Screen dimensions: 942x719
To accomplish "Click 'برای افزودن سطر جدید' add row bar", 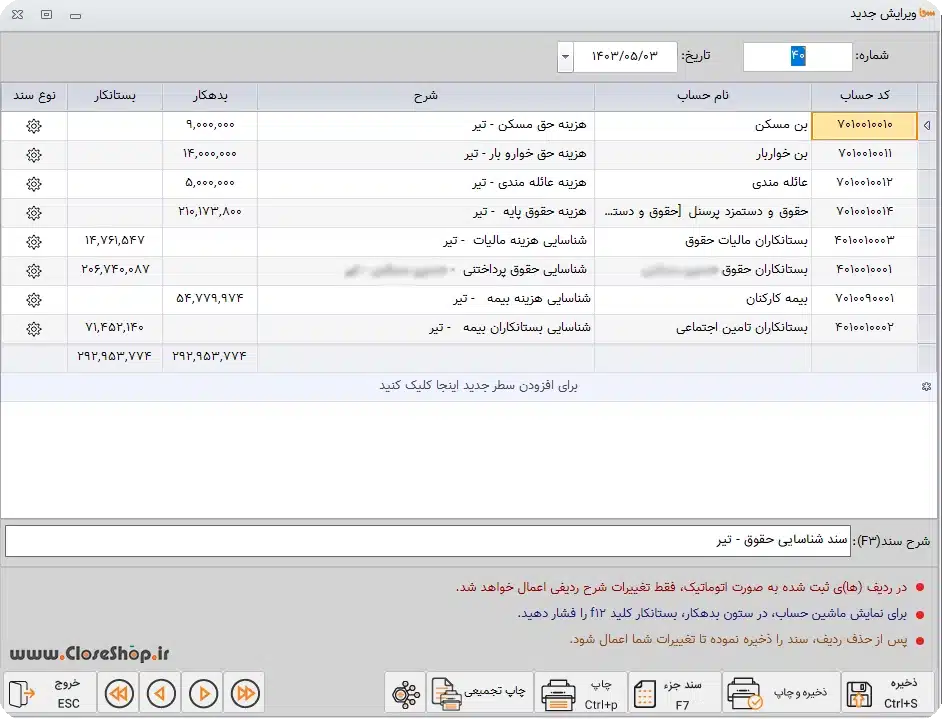I will [x=470, y=386].
